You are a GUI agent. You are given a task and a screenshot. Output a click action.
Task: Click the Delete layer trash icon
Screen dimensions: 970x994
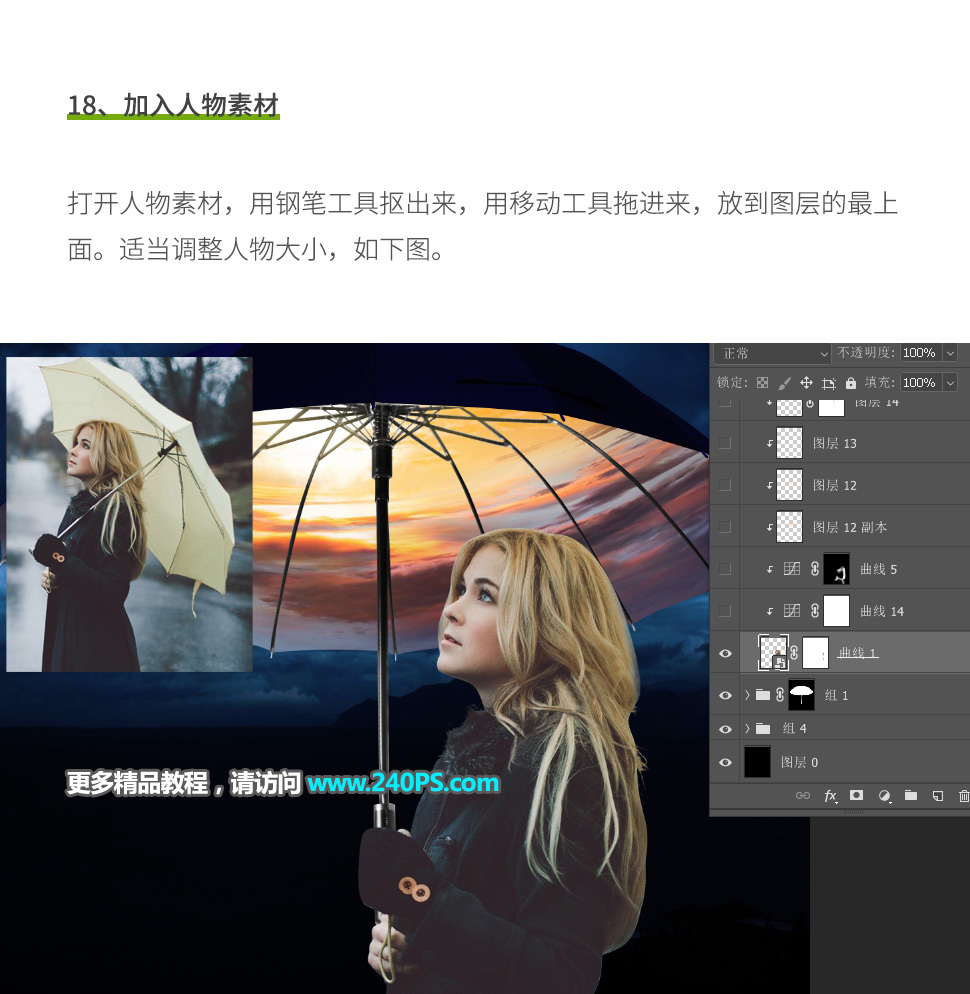coord(962,795)
